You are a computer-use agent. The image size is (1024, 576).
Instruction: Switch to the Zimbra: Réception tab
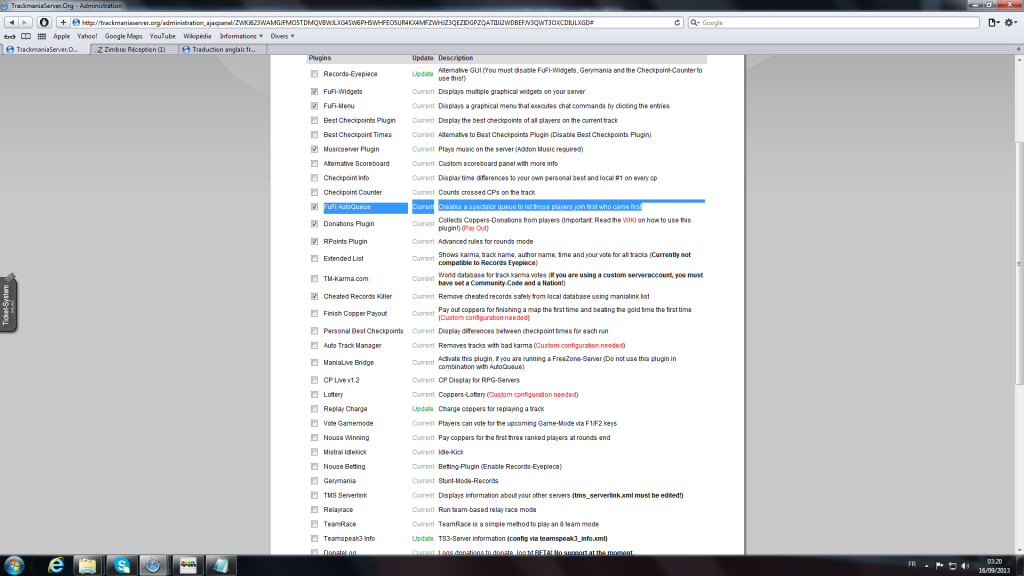pyautogui.click(x=134, y=49)
